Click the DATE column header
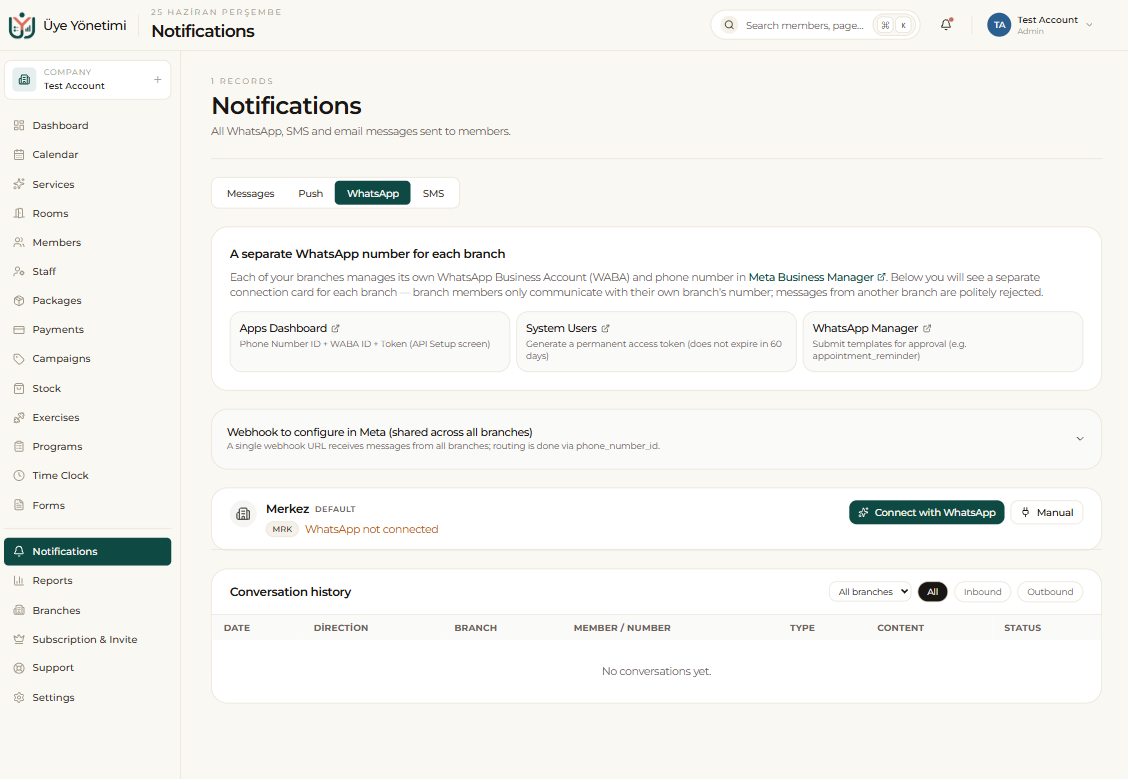Viewport: 1128px width, 779px height. [x=237, y=628]
